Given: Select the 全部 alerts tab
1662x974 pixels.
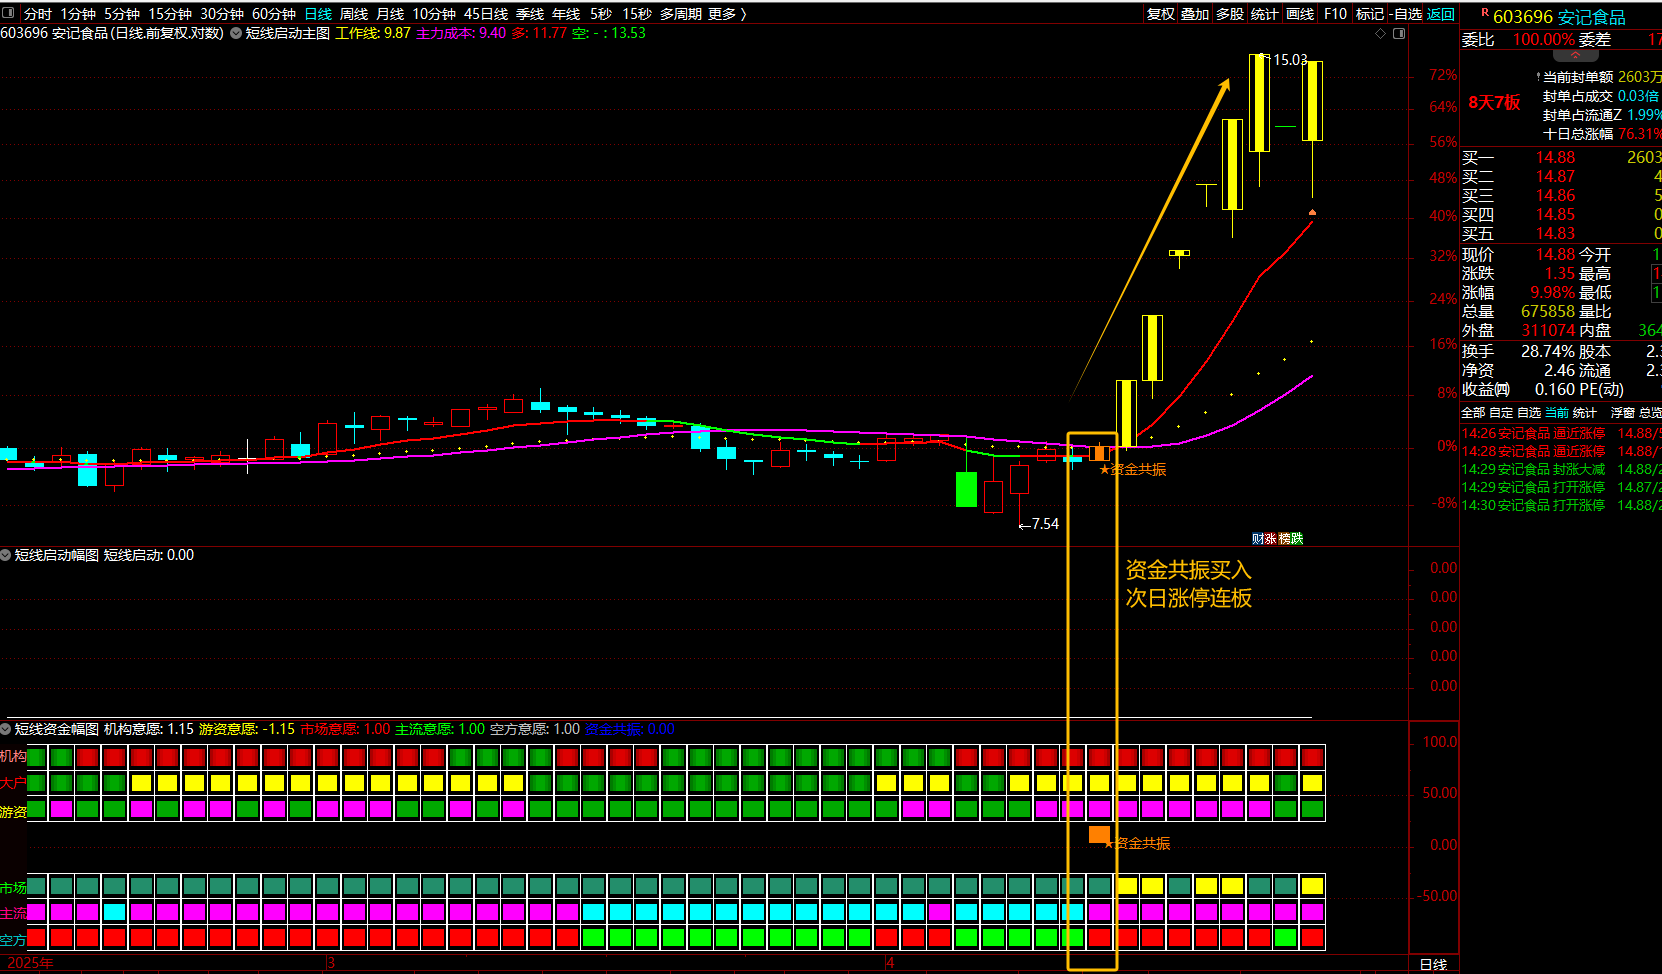Looking at the screenshot, I should (x=1473, y=412).
